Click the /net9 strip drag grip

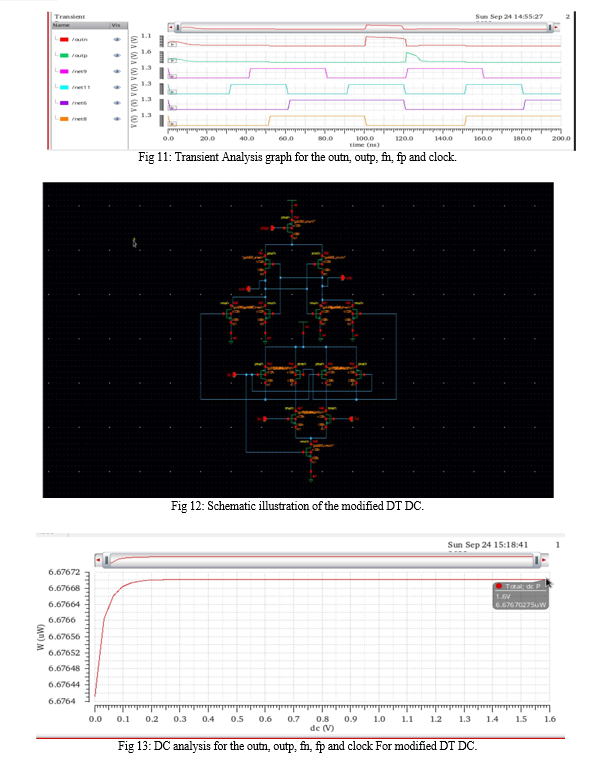tap(162, 74)
